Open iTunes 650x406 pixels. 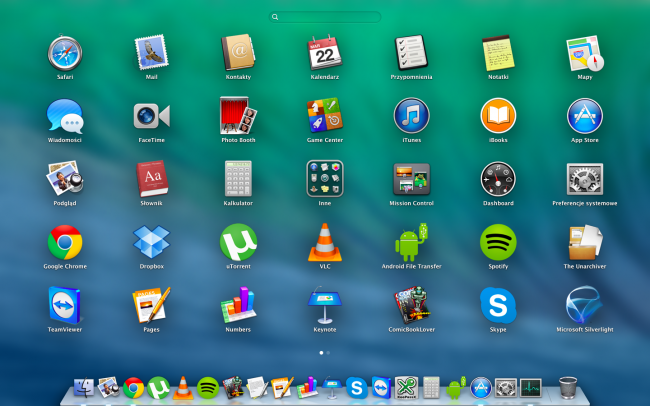coord(411,116)
